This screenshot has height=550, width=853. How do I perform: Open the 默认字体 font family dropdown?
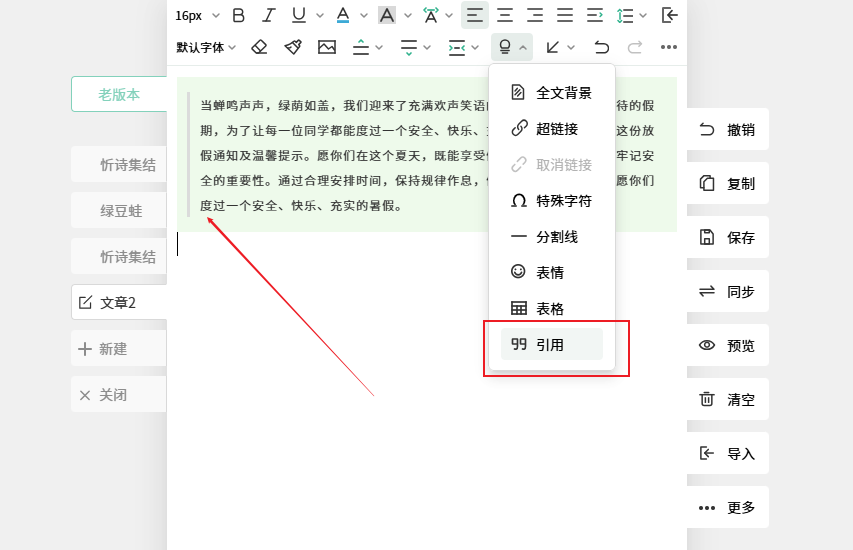pyautogui.click(x=206, y=47)
